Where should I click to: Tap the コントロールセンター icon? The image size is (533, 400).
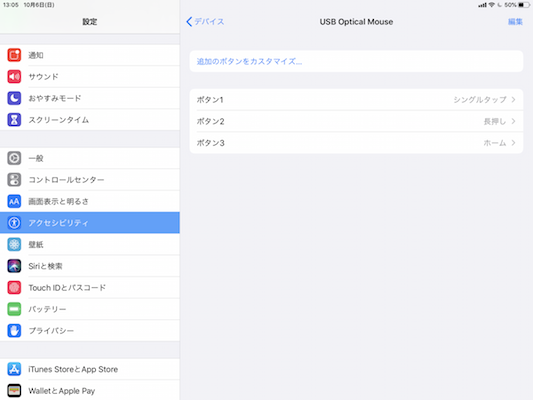click(x=14, y=180)
